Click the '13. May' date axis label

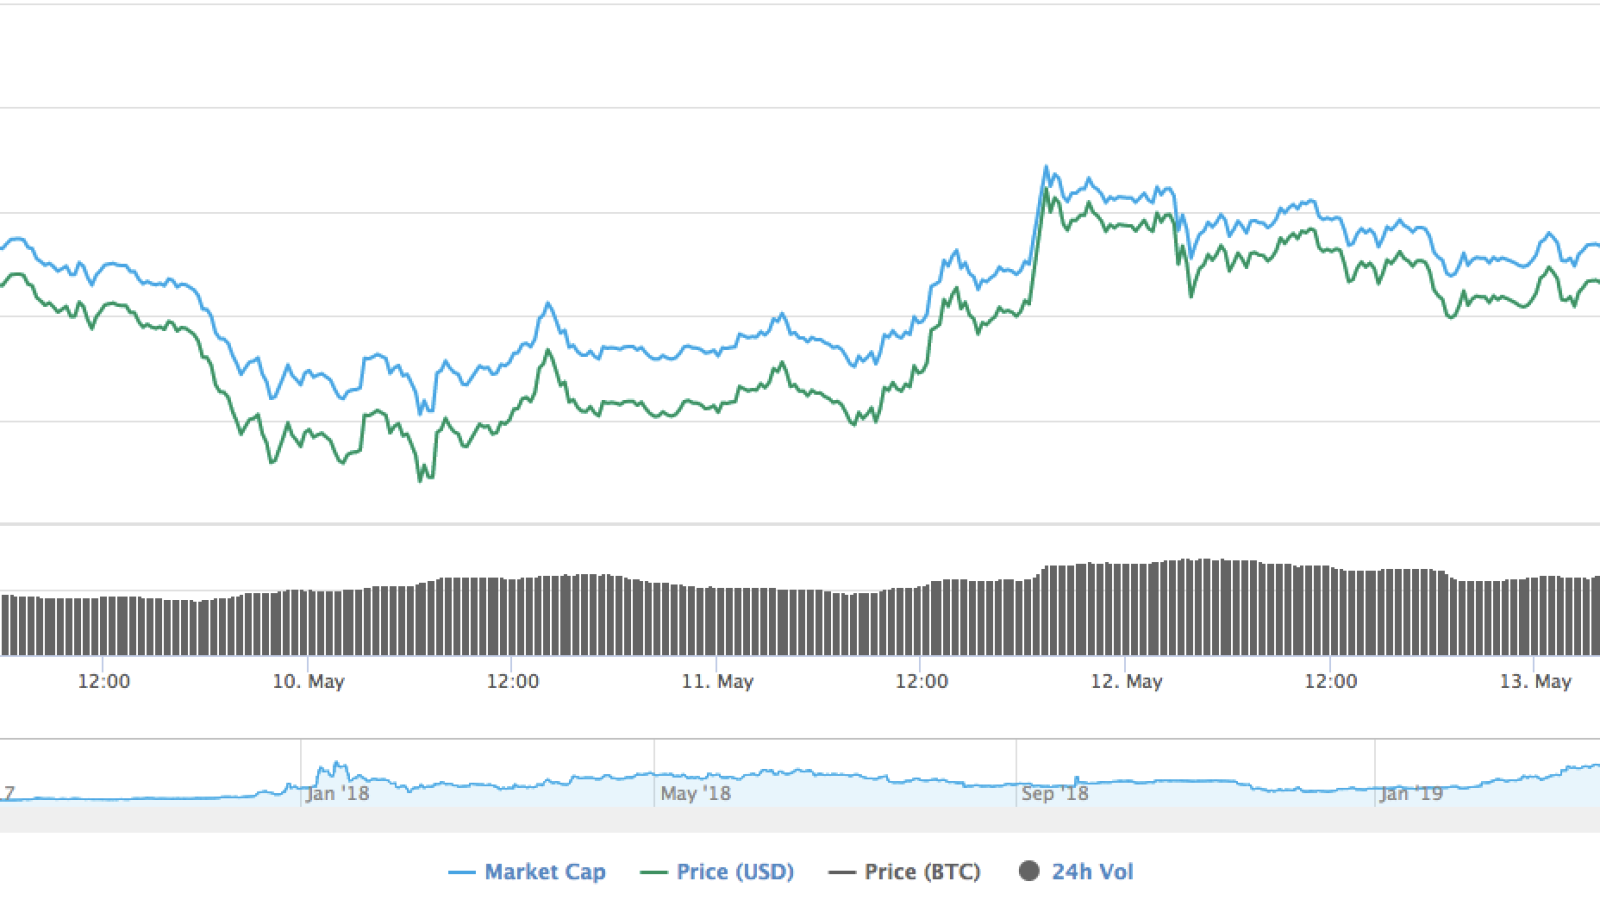pos(1535,681)
